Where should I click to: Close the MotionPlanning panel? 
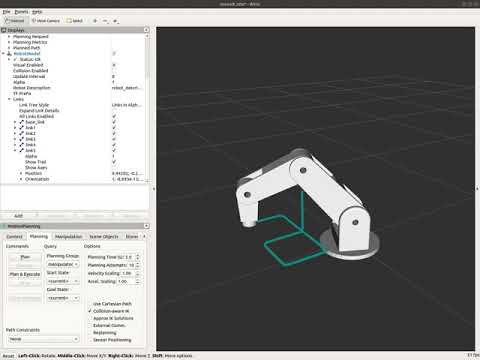point(146,226)
